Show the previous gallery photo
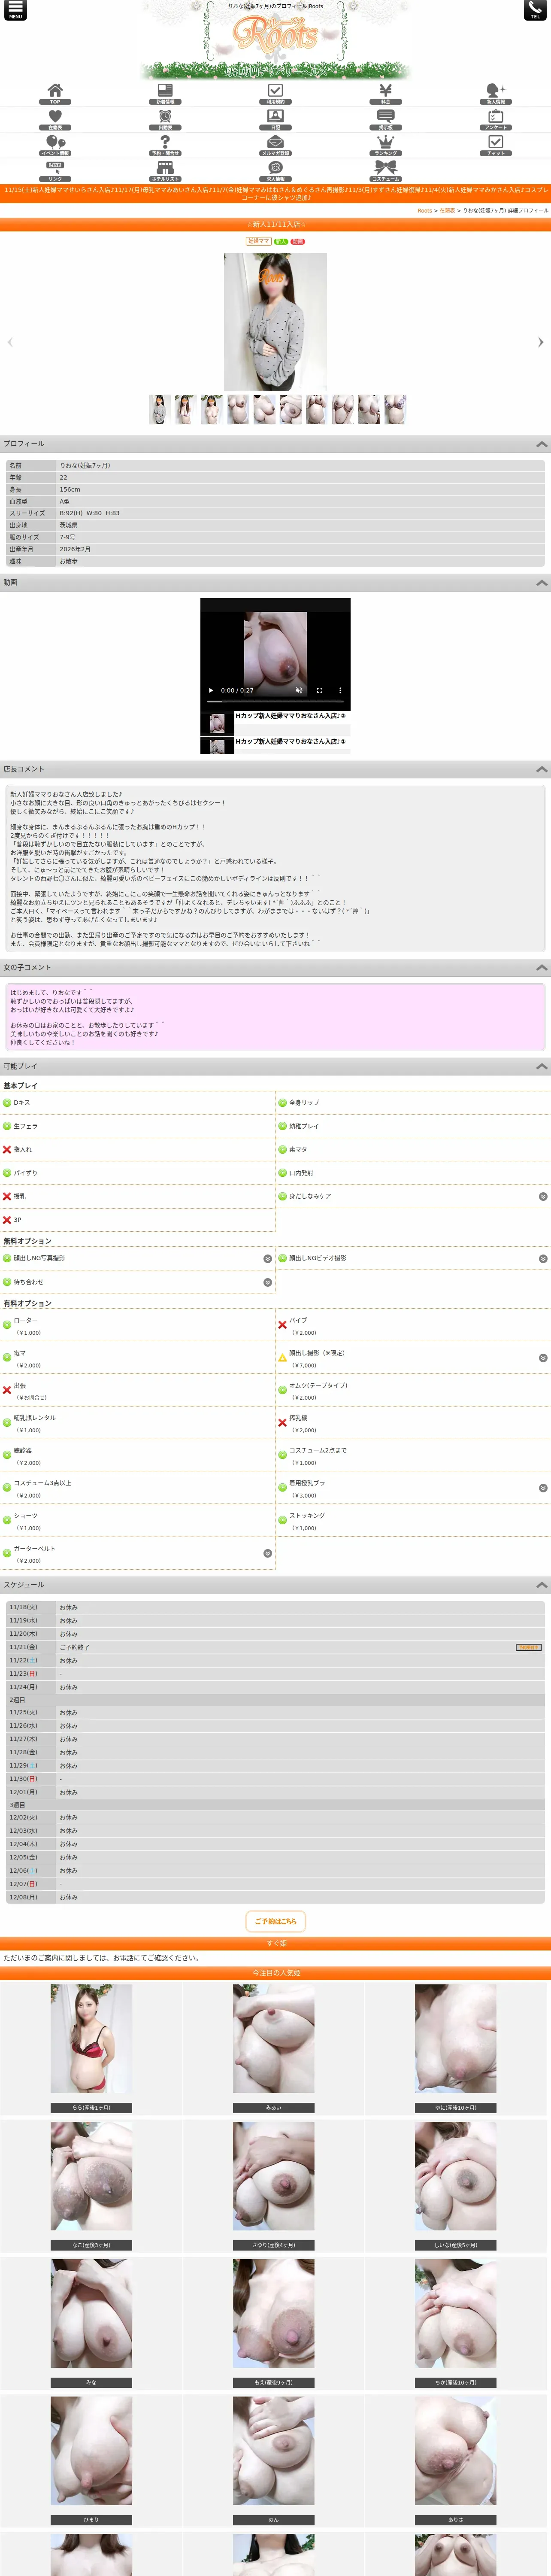Screen dimensions: 551x2576 coord(10,342)
